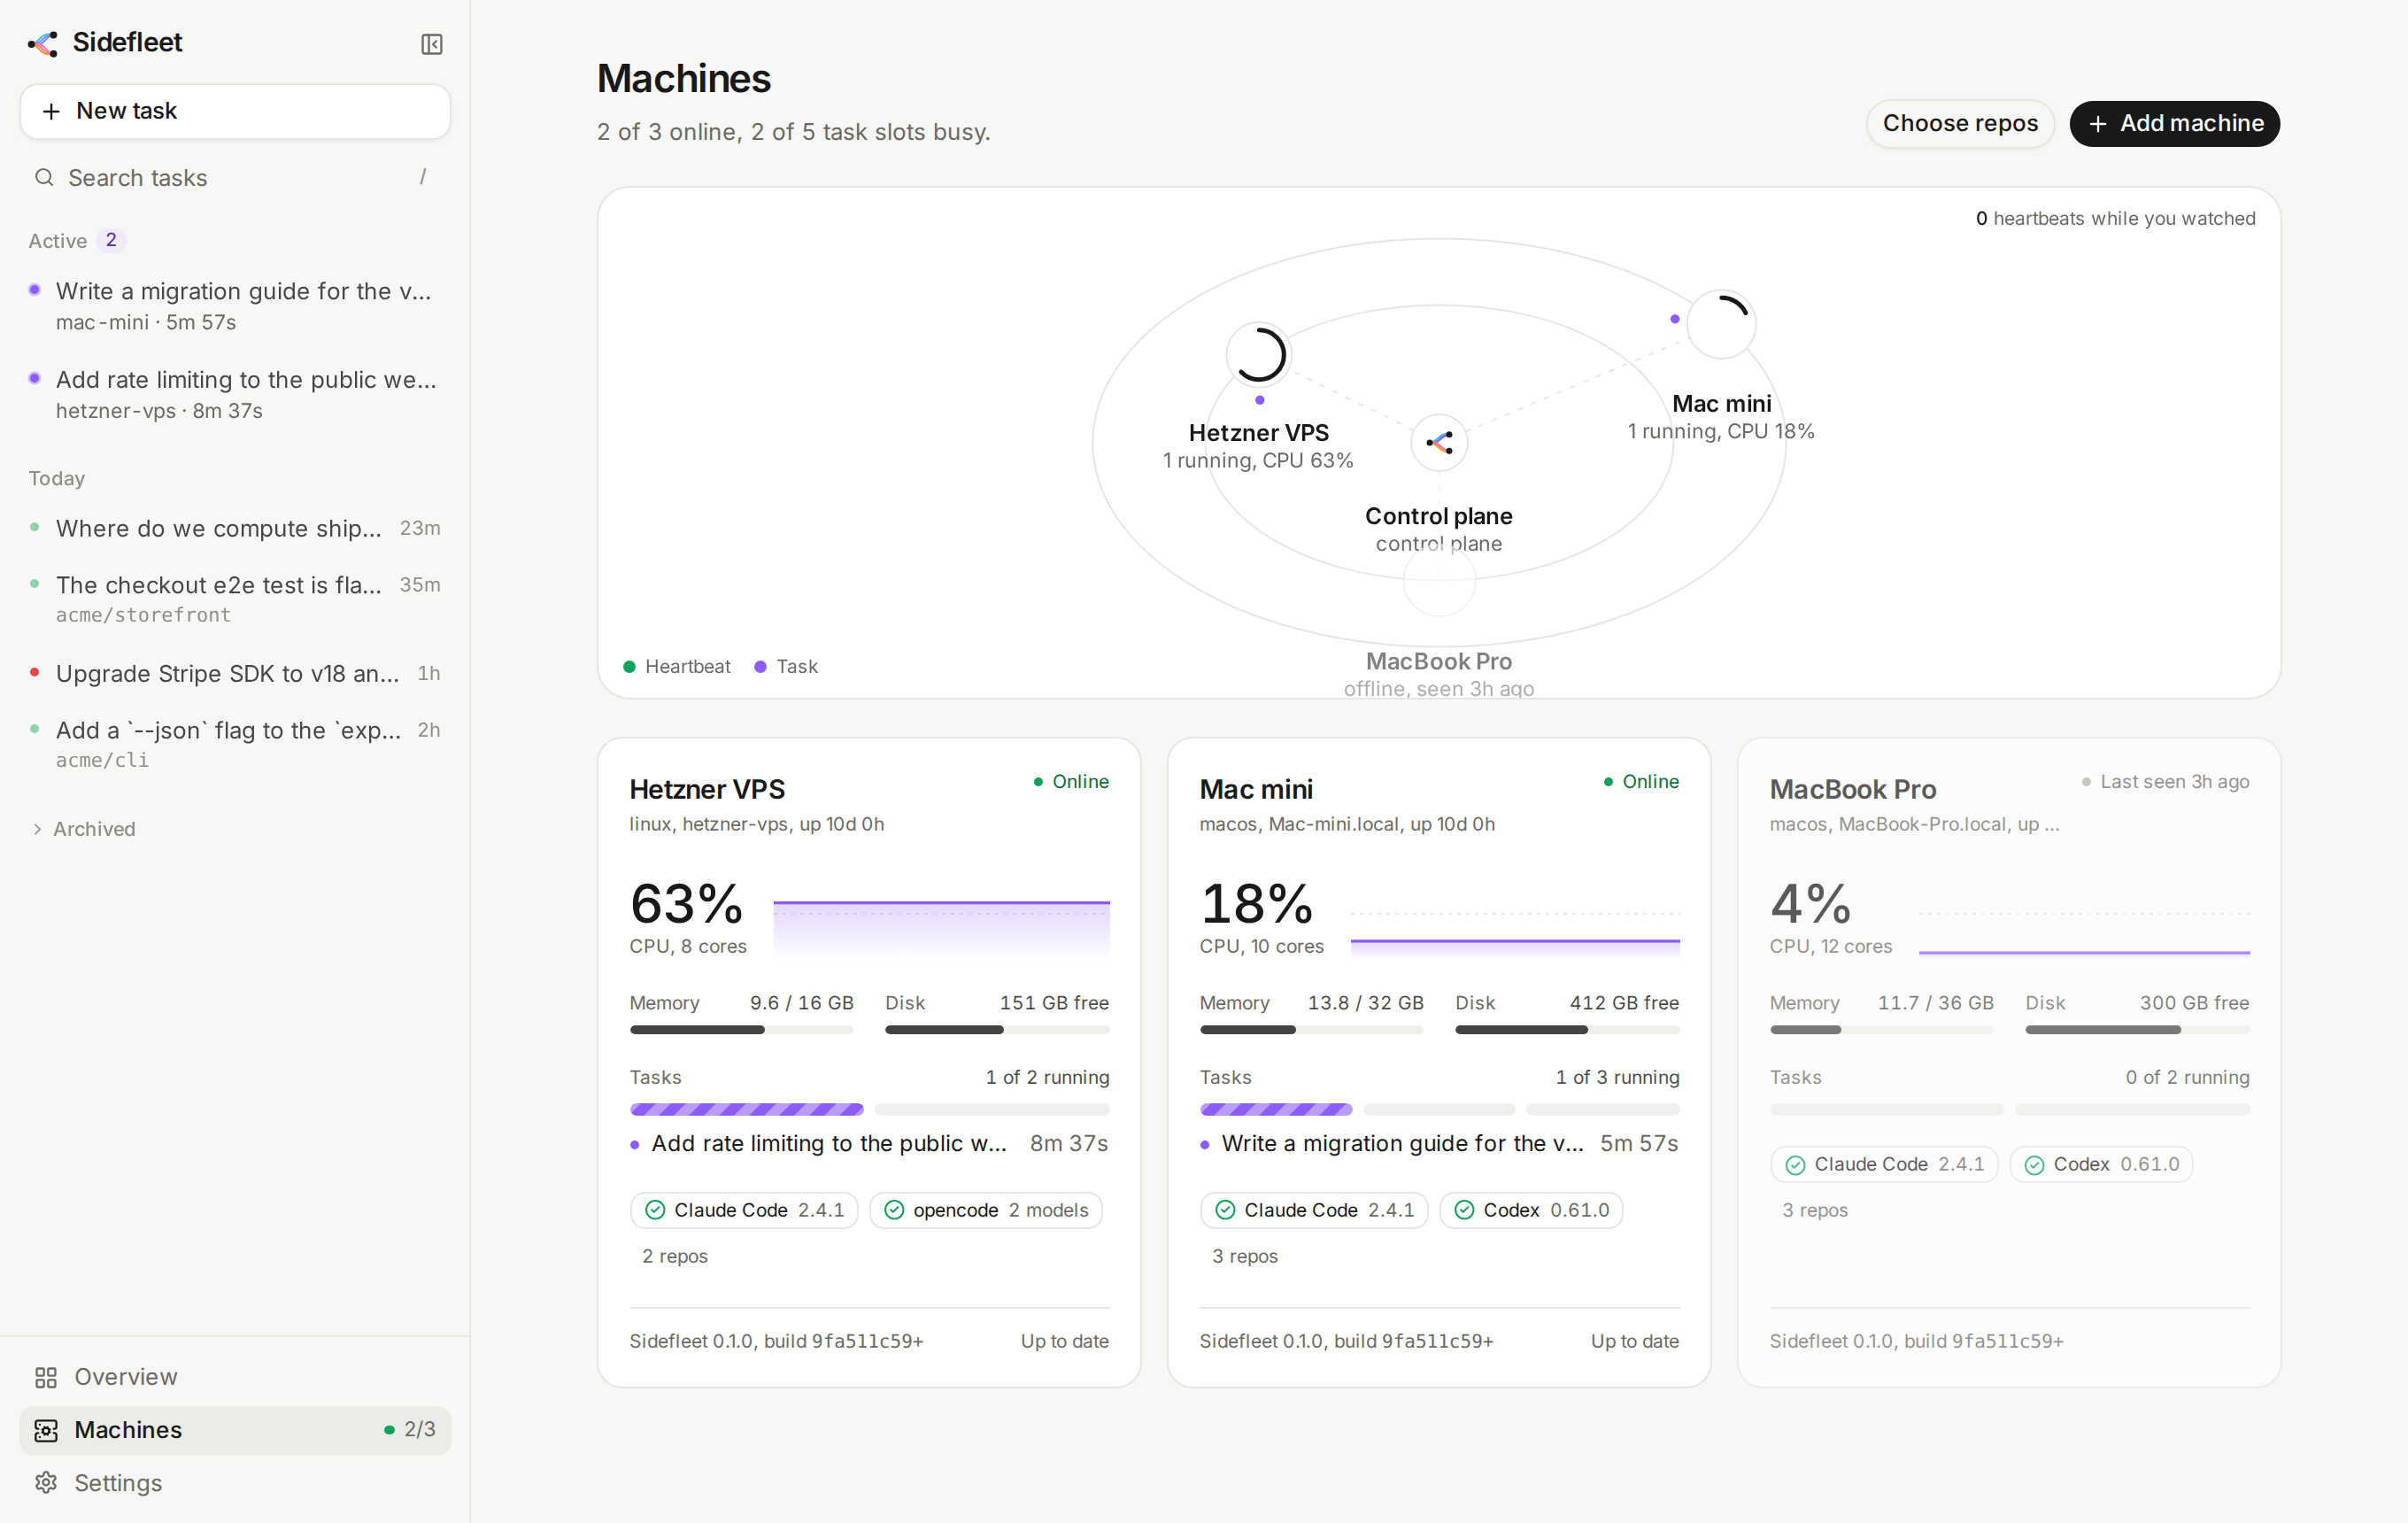The image size is (2408, 1523).
Task: Click the opencode check icon on Hetzner VPS card
Action: click(x=894, y=1210)
